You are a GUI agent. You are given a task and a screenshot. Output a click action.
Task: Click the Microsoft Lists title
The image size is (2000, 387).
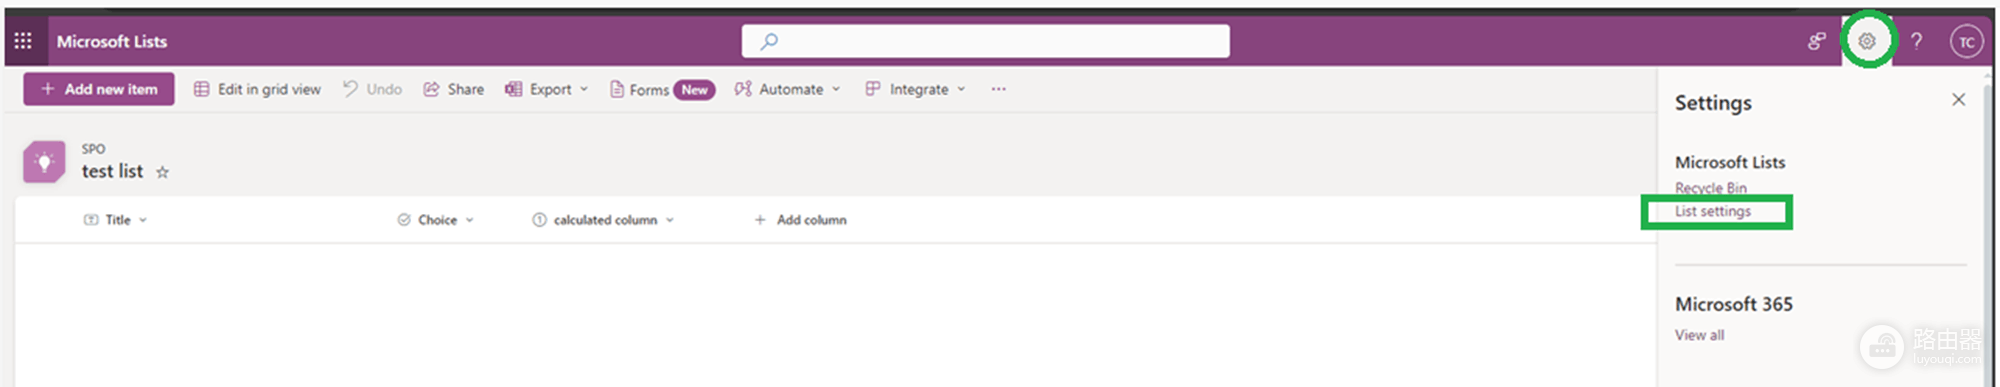(x=112, y=42)
